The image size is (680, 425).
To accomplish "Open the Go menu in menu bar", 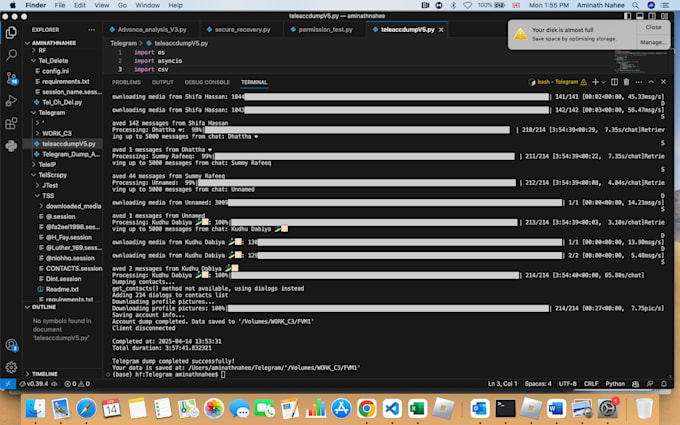I will [122, 5].
